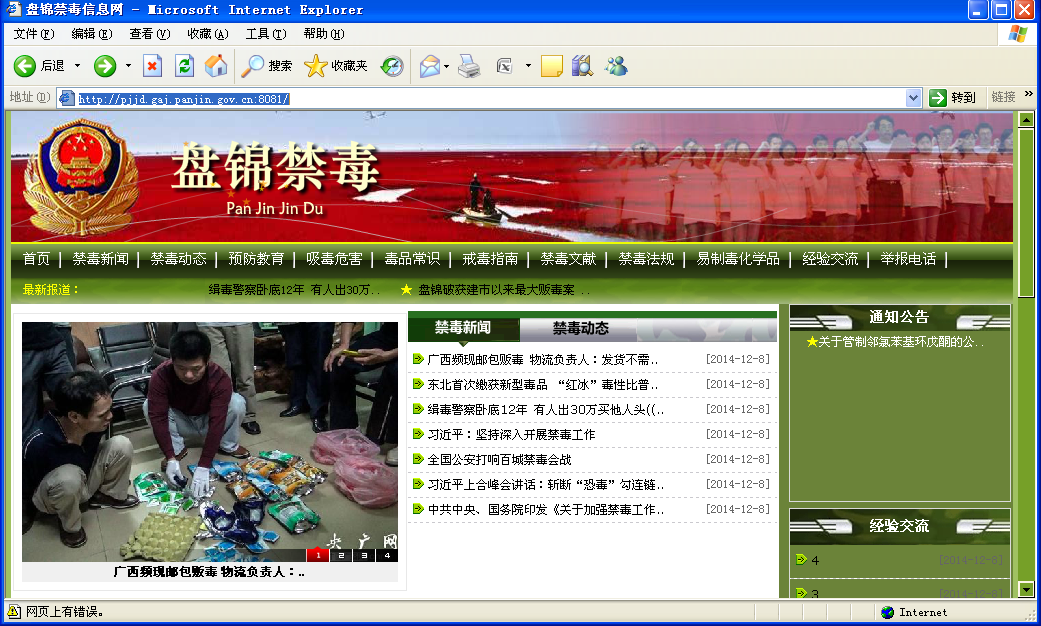Image resolution: width=1041 pixels, height=626 pixels.
Task: Select slideshow slide number 3
Action: (364, 555)
